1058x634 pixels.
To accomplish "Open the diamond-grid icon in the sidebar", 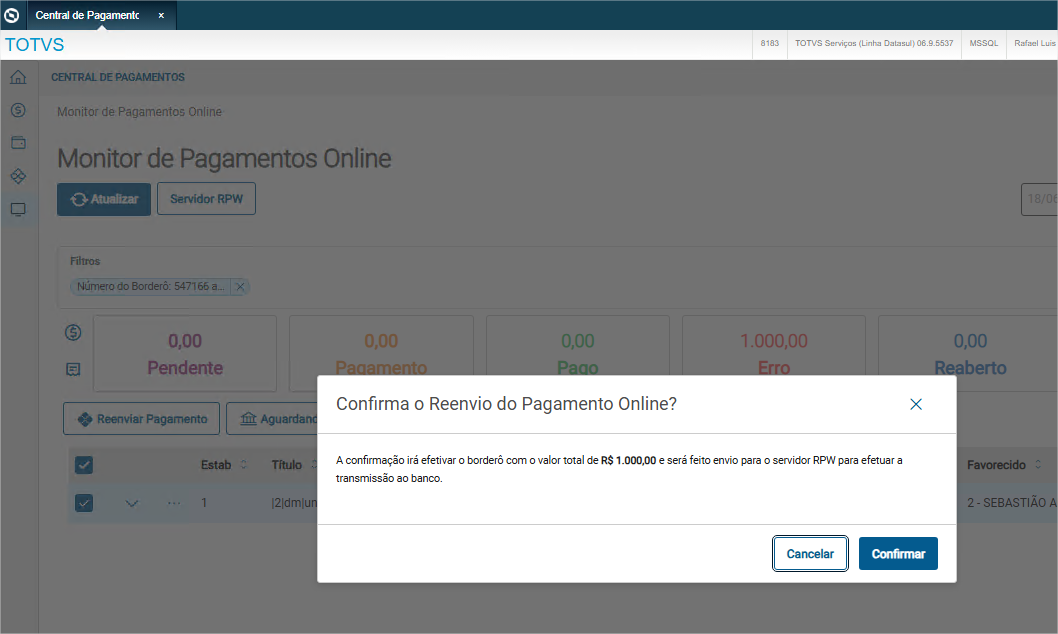I will pyautogui.click(x=18, y=176).
